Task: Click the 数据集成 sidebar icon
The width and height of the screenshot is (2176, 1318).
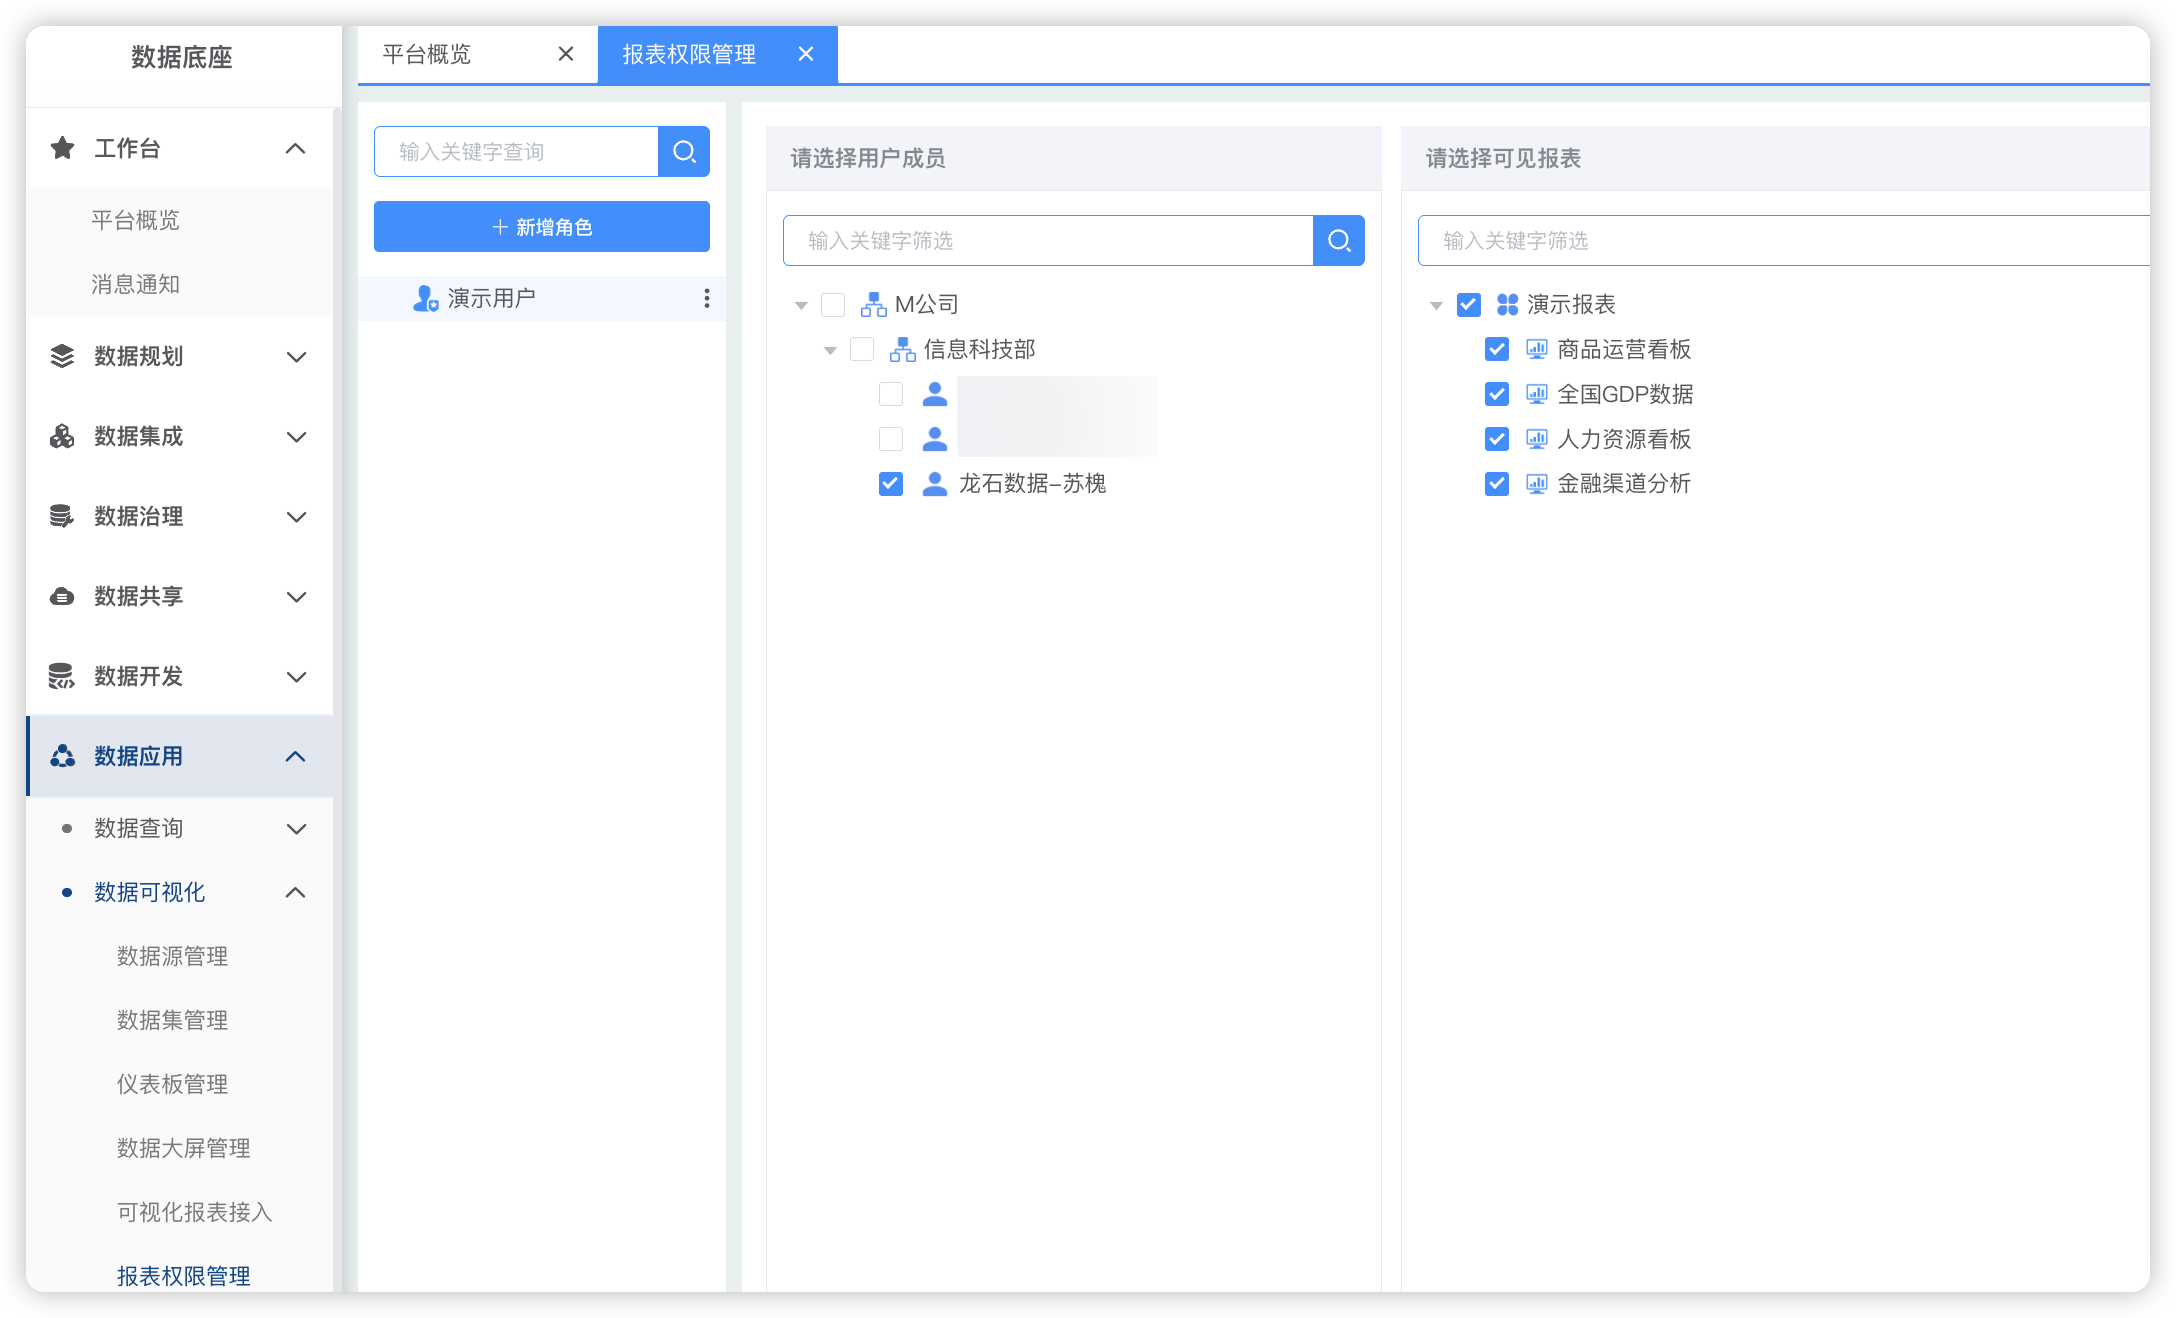Action: 62,436
